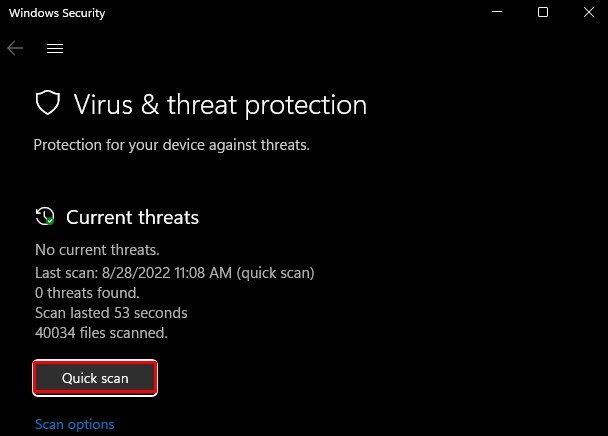The width and height of the screenshot is (608, 436).
Task: Click the Current threats scan history icon
Action: click(x=45, y=216)
